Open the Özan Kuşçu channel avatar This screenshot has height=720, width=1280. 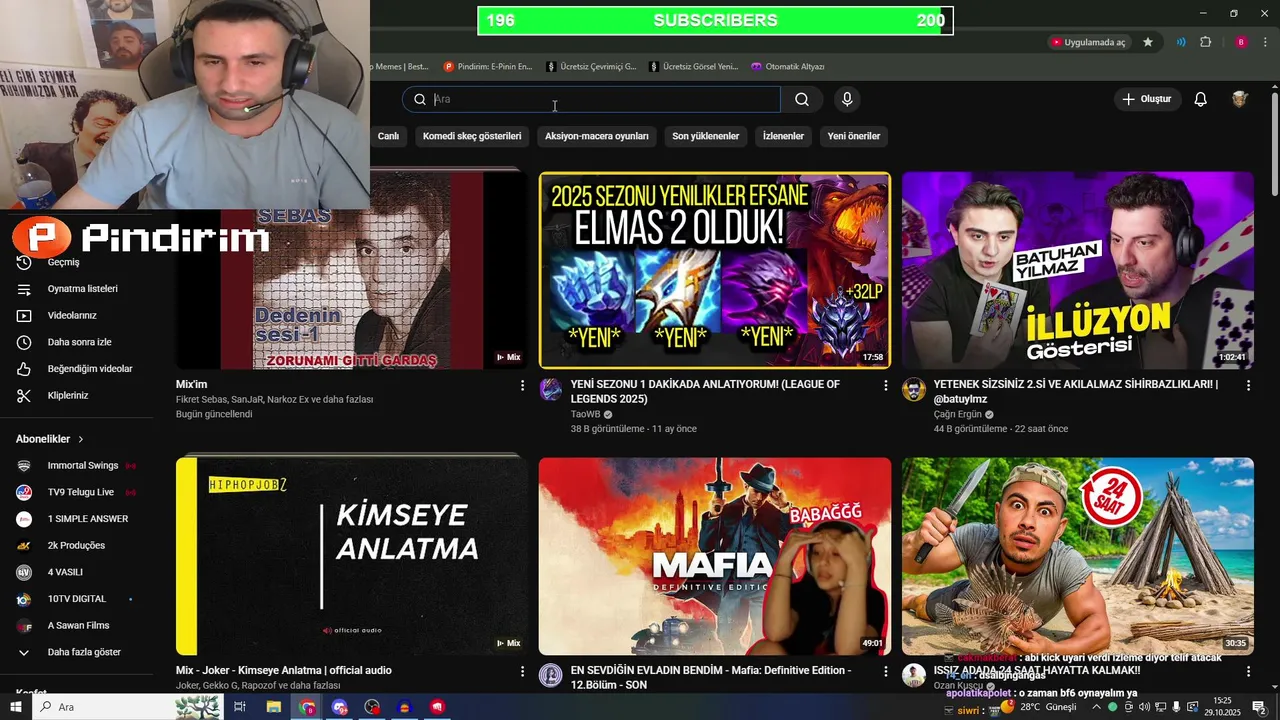(x=914, y=676)
